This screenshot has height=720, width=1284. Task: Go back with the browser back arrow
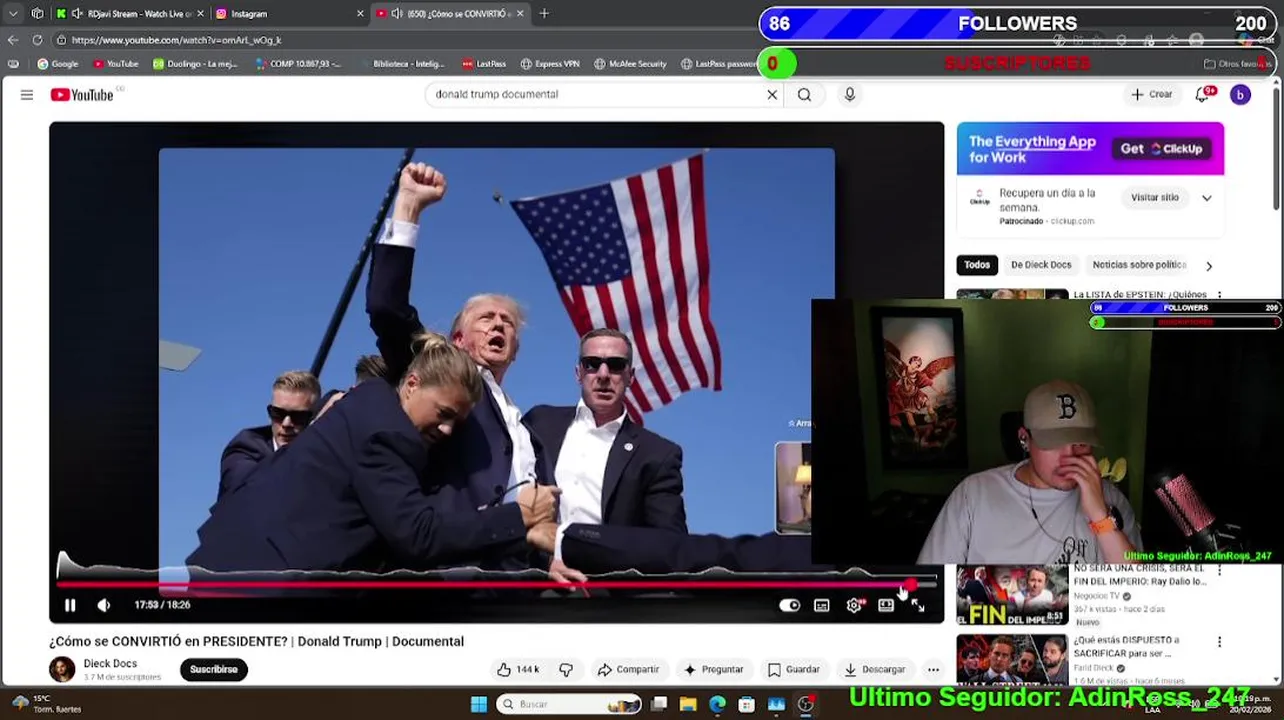(13, 40)
